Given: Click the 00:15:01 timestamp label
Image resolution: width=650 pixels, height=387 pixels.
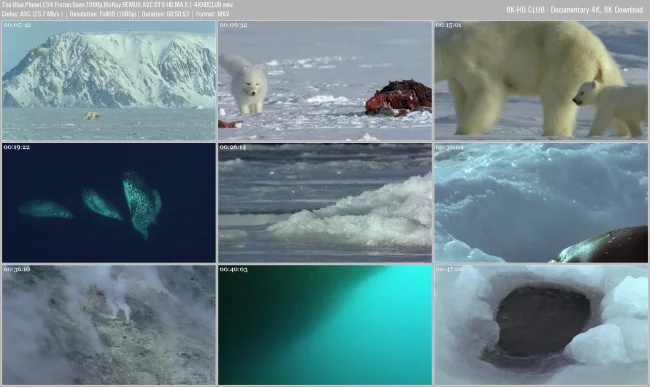Looking at the screenshot, I should click(449, 25).
